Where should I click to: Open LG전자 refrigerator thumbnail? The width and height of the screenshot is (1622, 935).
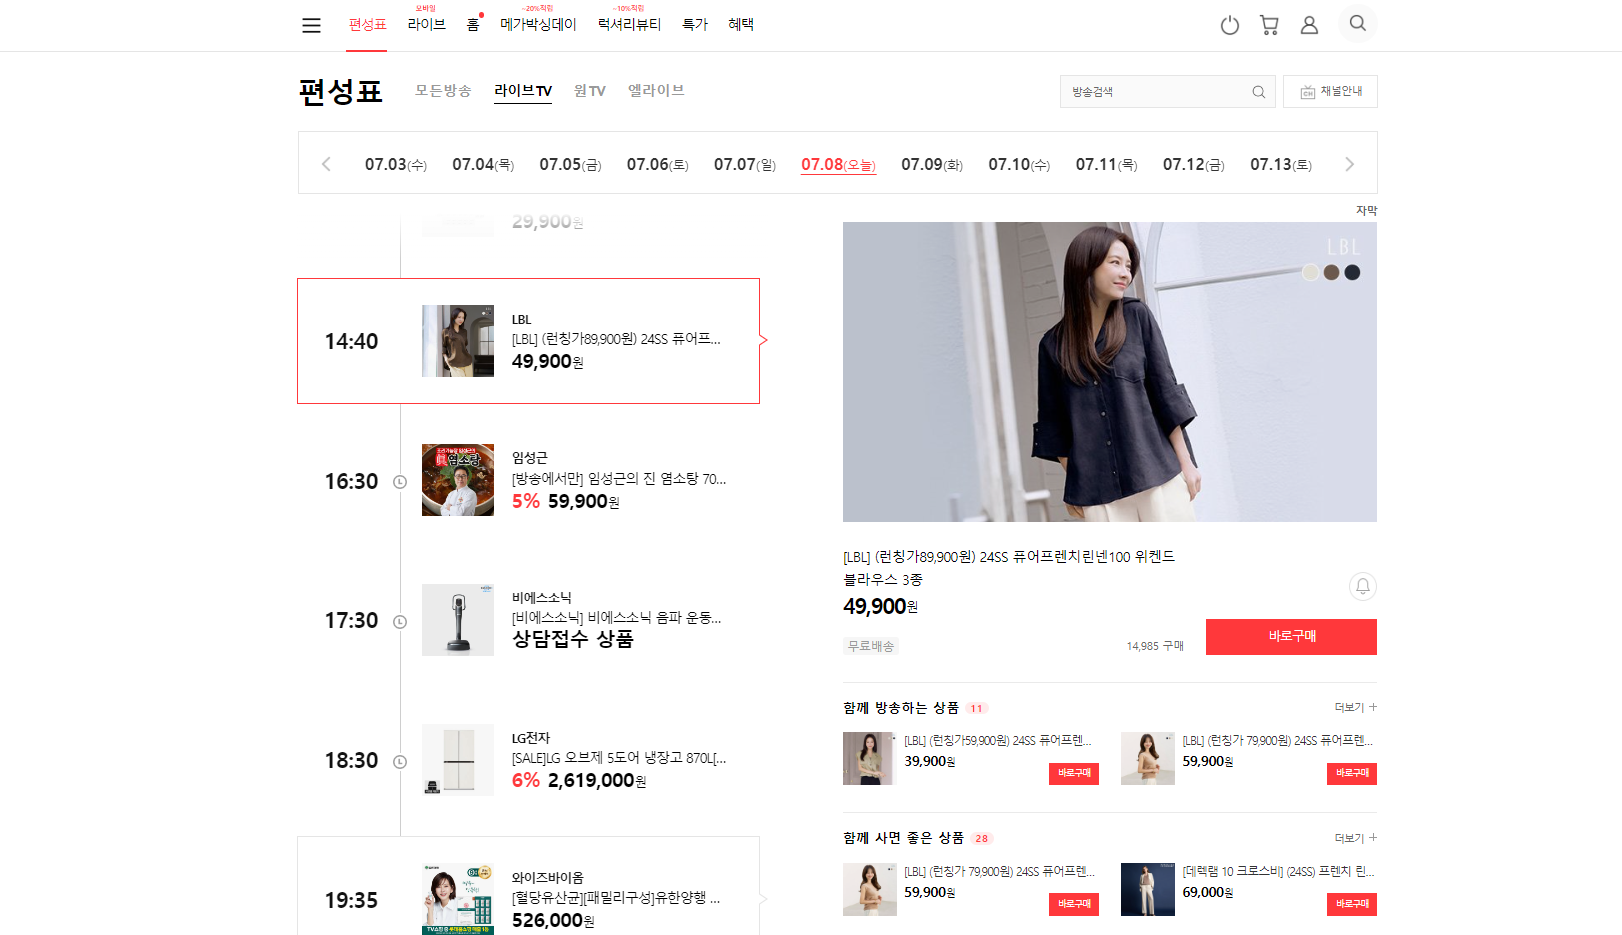point(458,760)
